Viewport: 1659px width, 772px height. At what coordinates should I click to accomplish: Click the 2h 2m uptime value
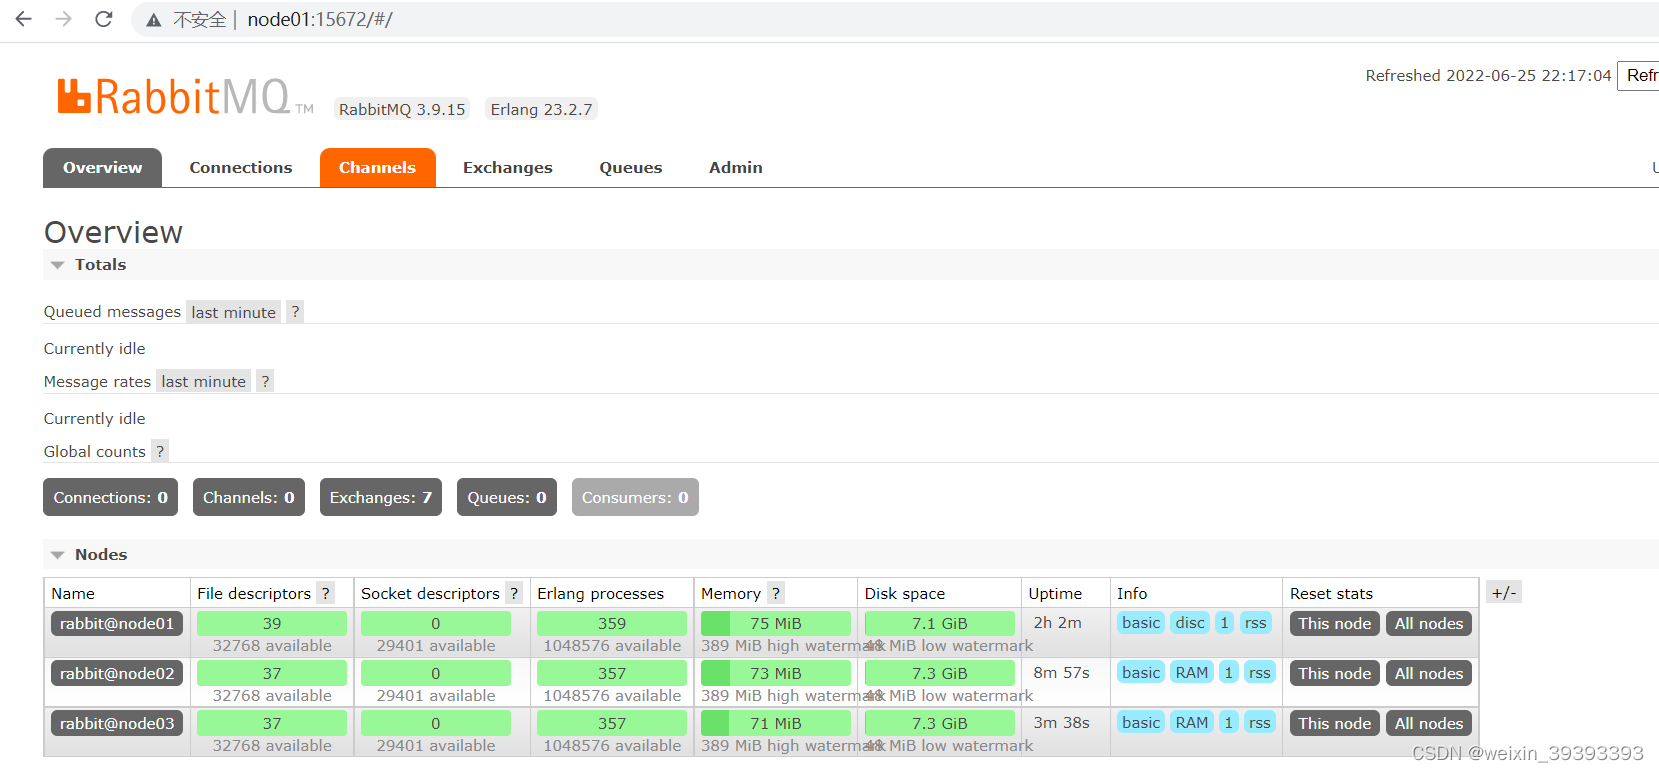pyautogui.click(x=1058, y=623)
